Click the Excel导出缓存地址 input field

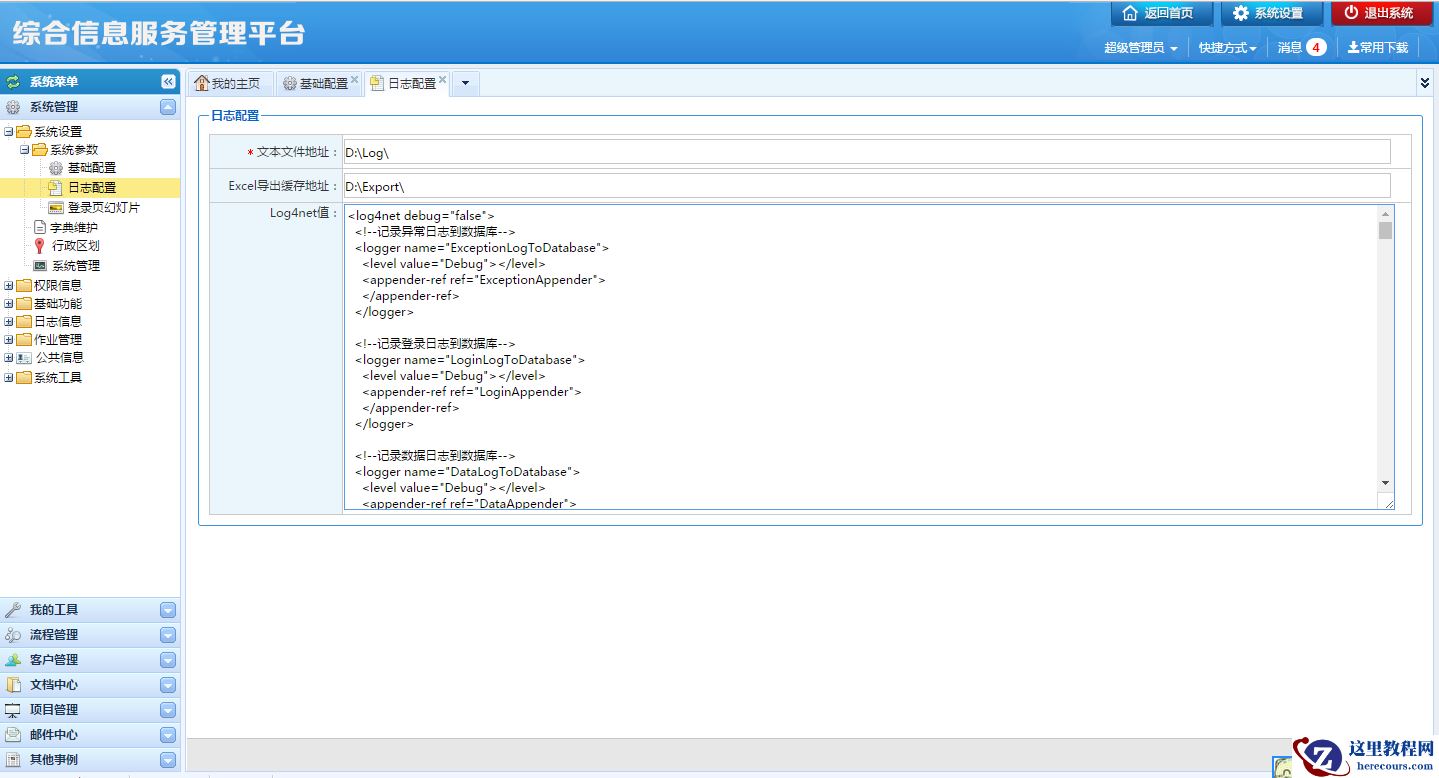coord(867,186)
